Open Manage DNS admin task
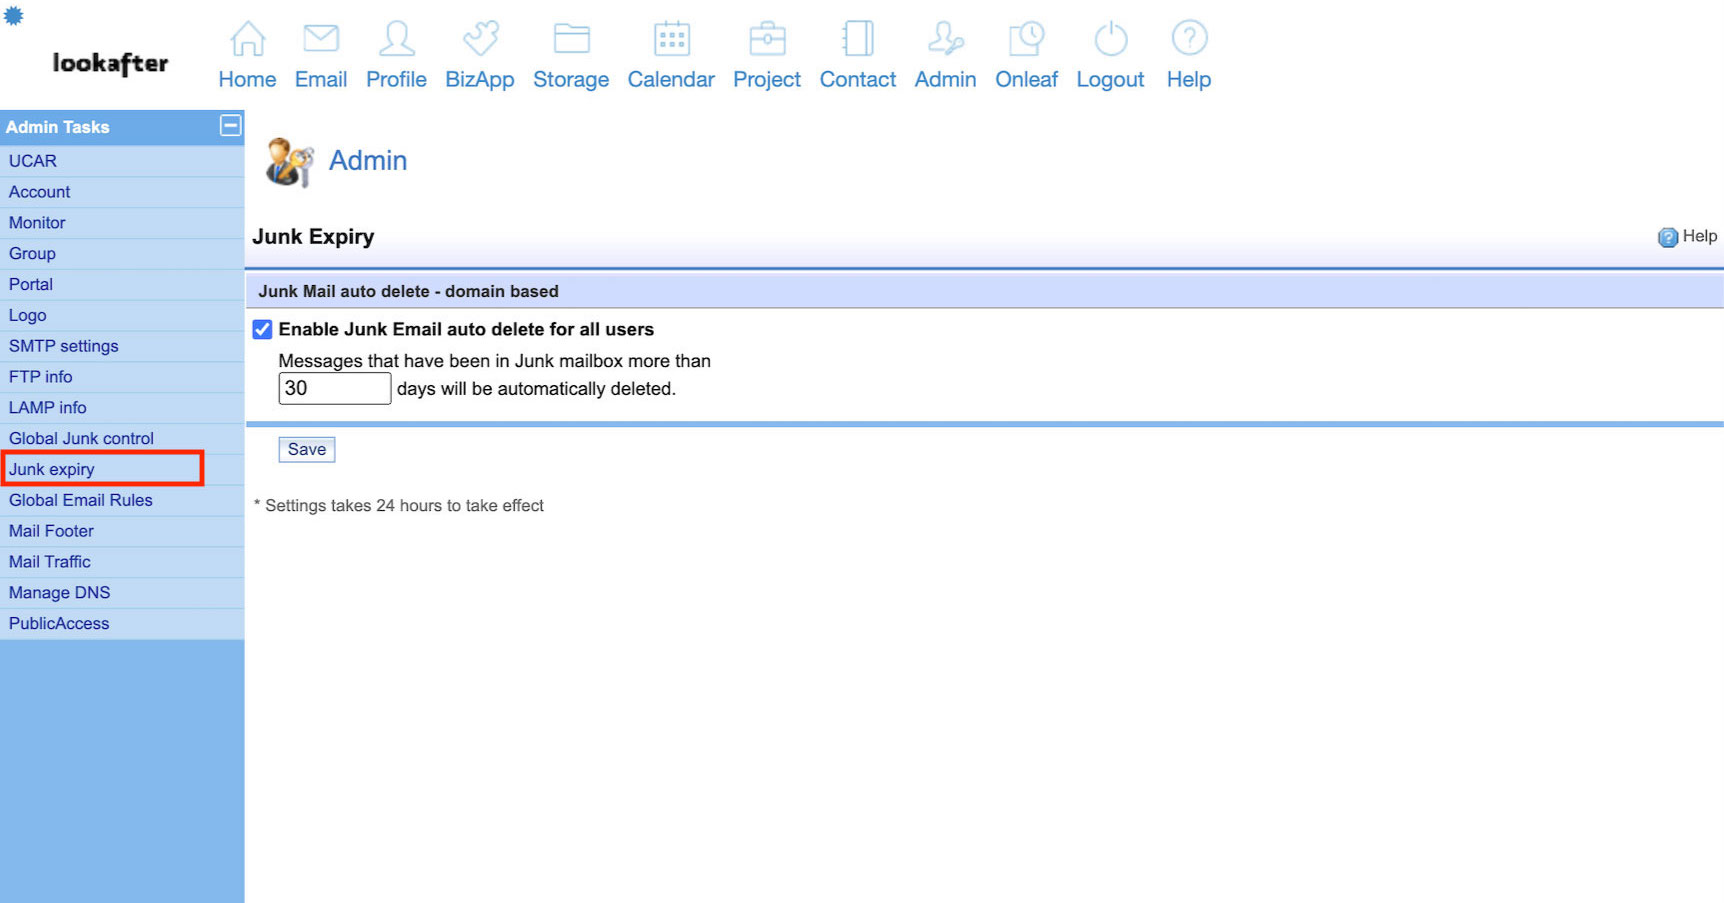This screenshot has width=1724, height=903. [60, 593]
